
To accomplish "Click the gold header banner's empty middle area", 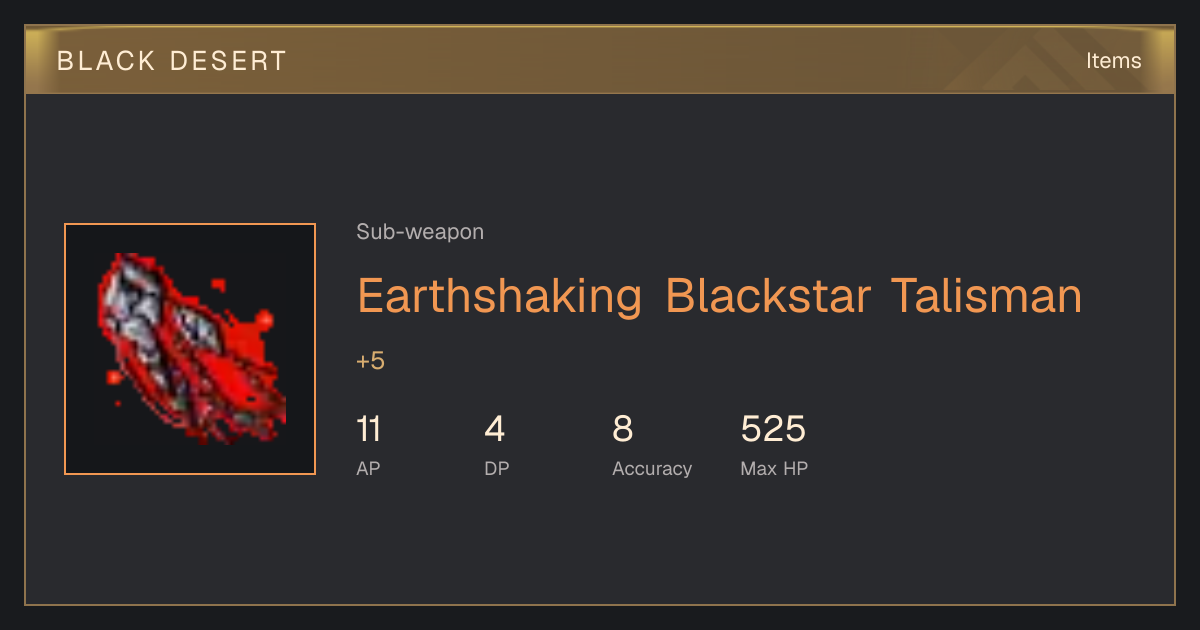I will click(650, 60).
